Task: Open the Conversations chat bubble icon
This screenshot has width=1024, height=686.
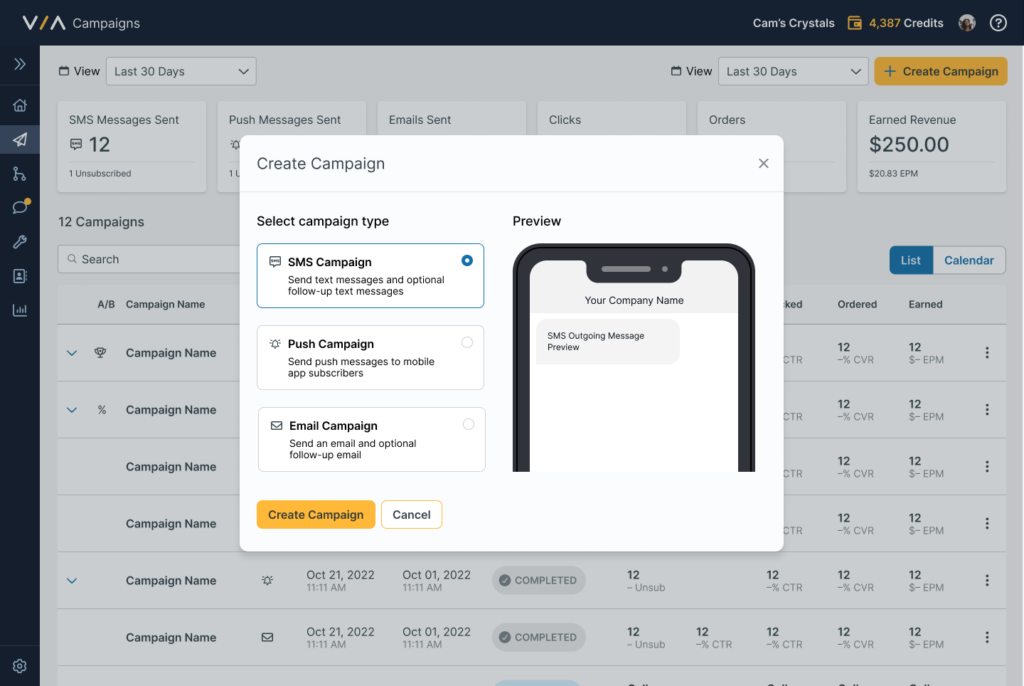Action: (19, 208)
